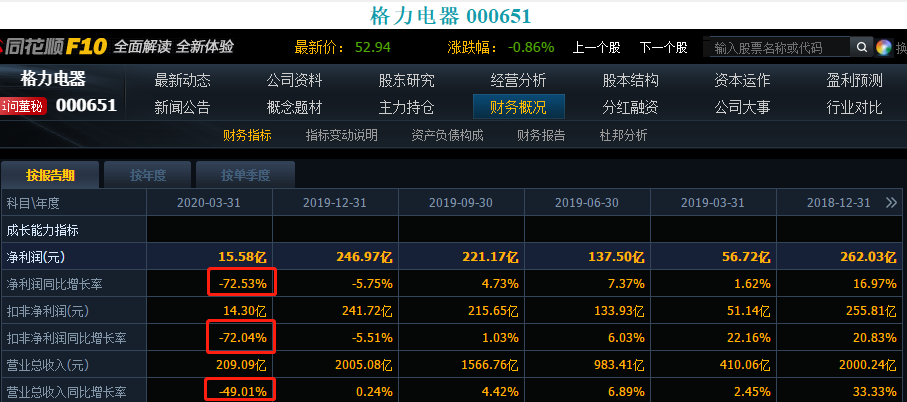Open the 主力持仓 menu
The image size is (907, 402).
(x=407, y=107)
